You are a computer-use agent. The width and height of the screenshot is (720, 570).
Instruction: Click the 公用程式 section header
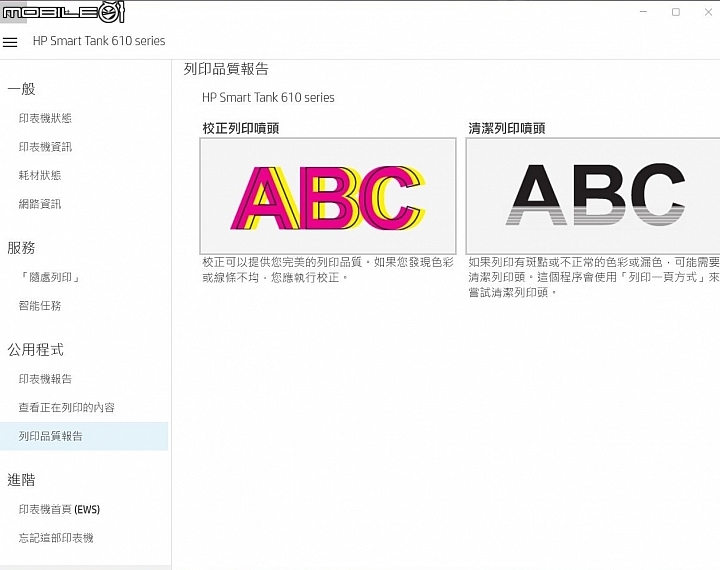pos(35,350)
